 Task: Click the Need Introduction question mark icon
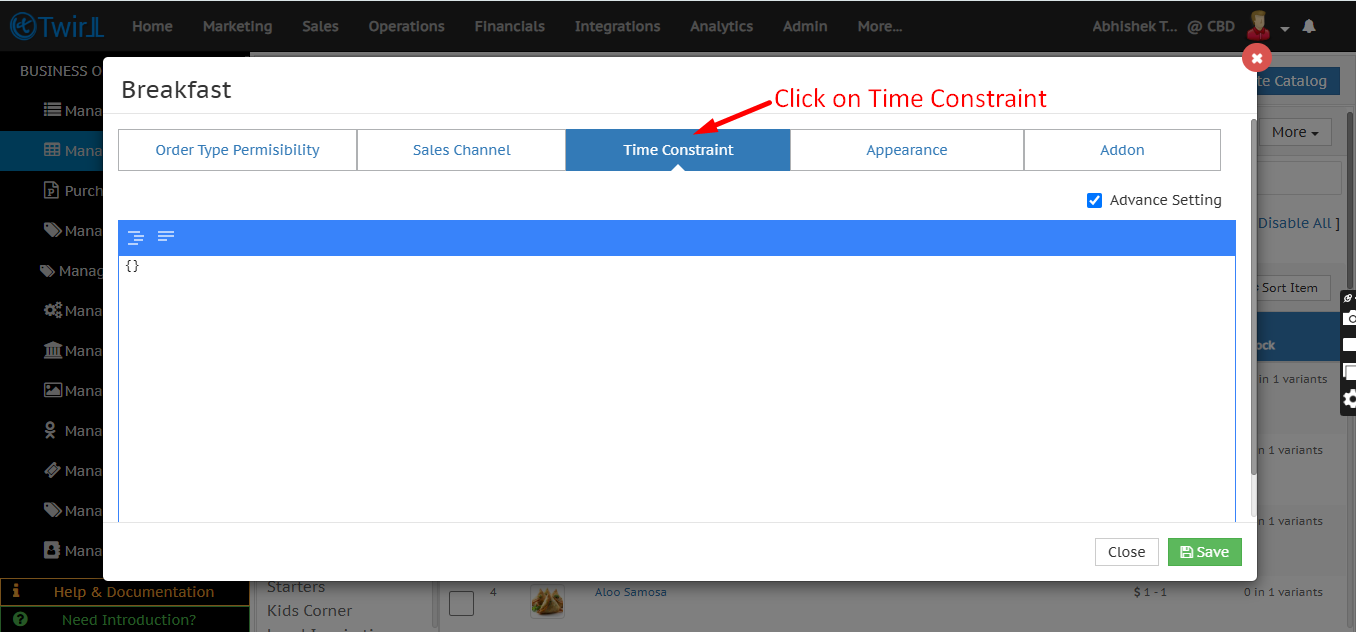click(x=16, y=620)
